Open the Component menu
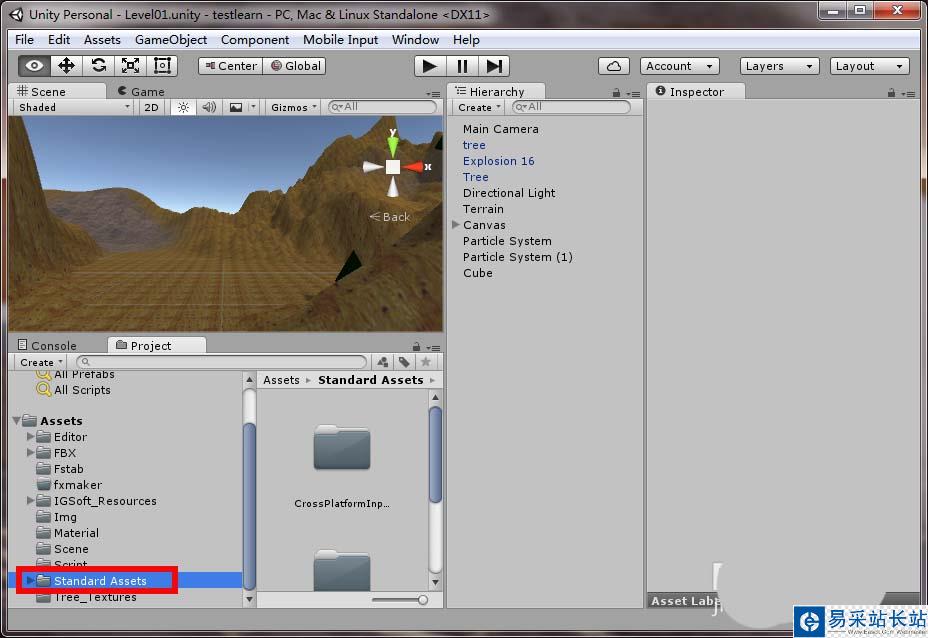928x638 pixels. [x=255, y=40]
